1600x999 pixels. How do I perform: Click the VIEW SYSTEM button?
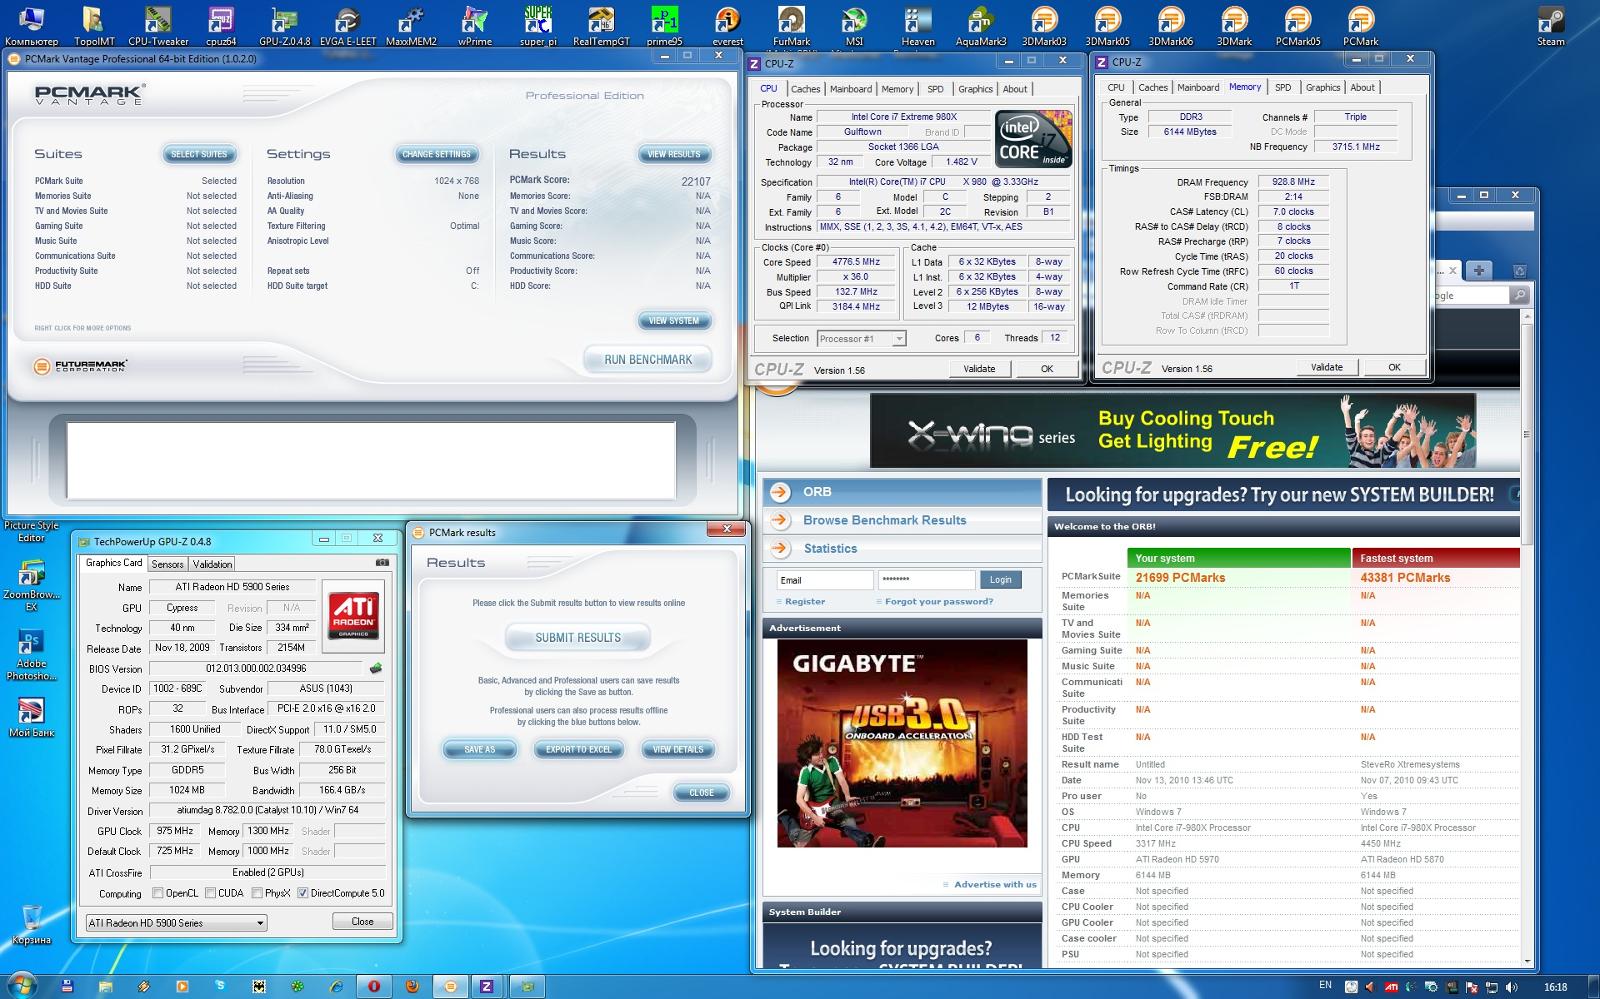point(674,321)
